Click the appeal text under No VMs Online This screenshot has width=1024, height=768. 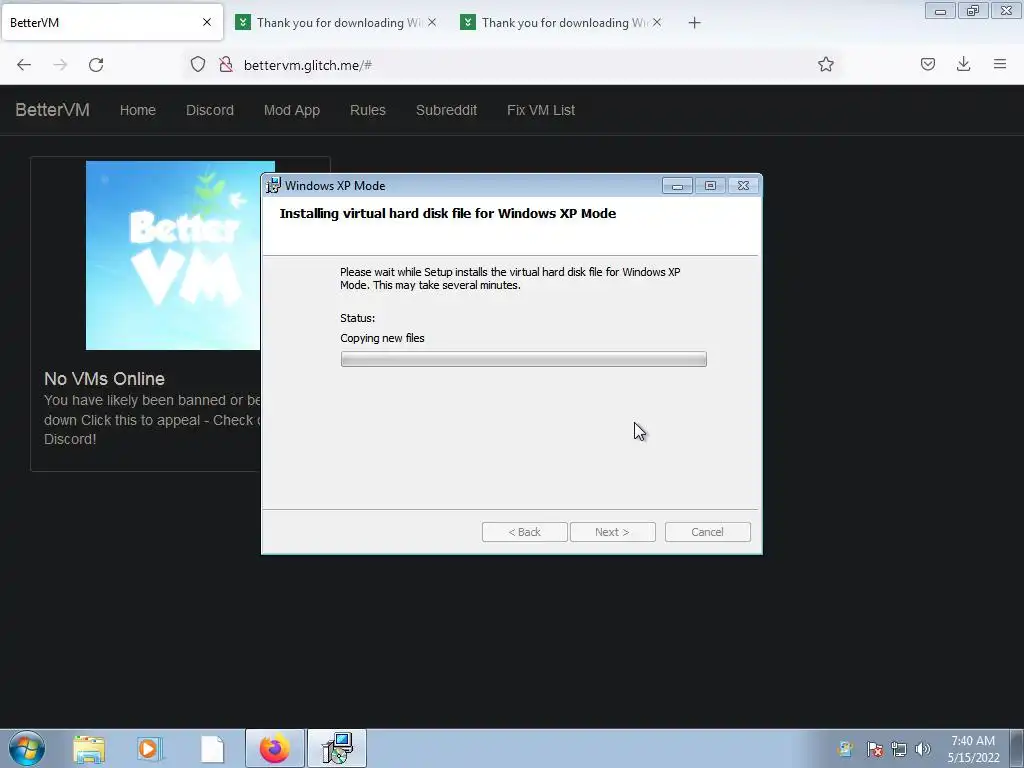tap(152, 420)
